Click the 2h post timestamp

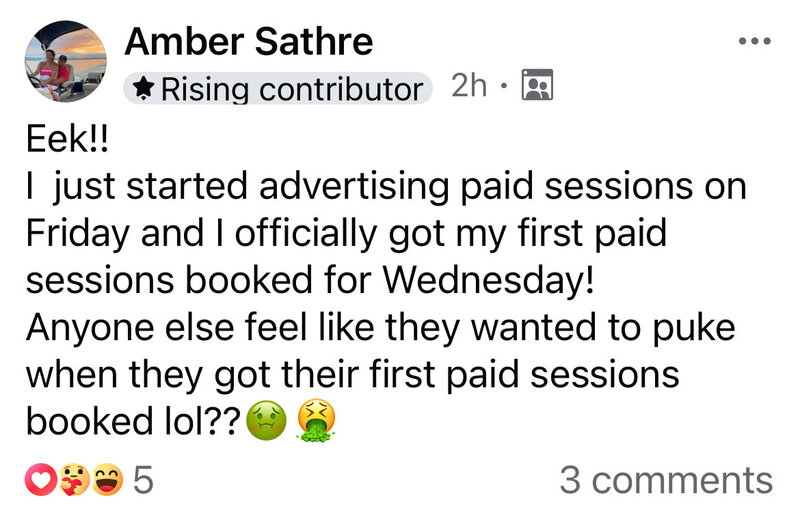point(469,87)
